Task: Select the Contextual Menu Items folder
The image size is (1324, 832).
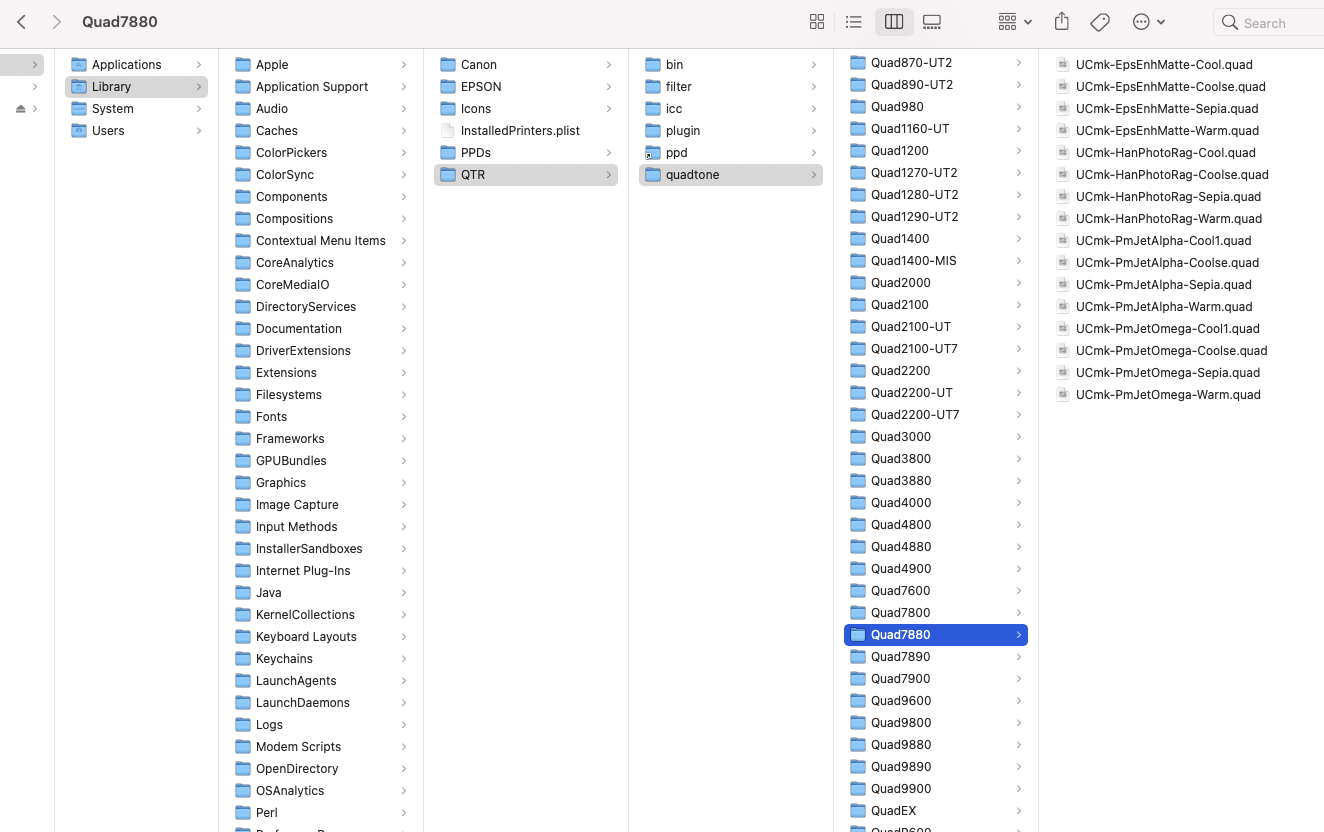Action: point(321,241)
